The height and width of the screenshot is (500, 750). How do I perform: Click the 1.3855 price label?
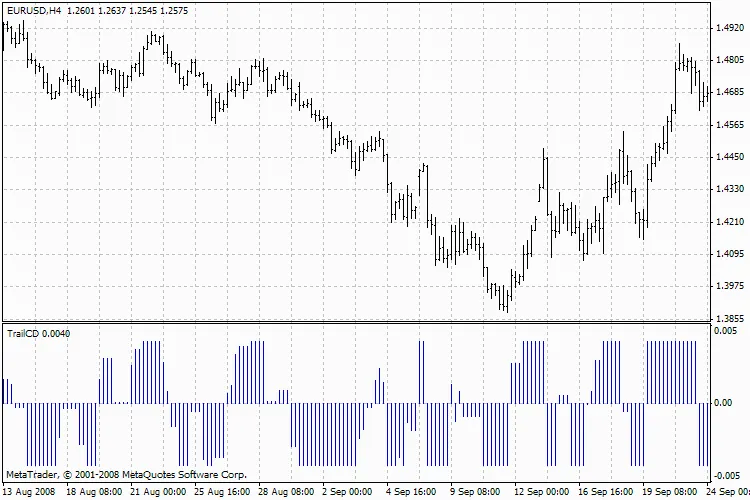coord(730,319)
